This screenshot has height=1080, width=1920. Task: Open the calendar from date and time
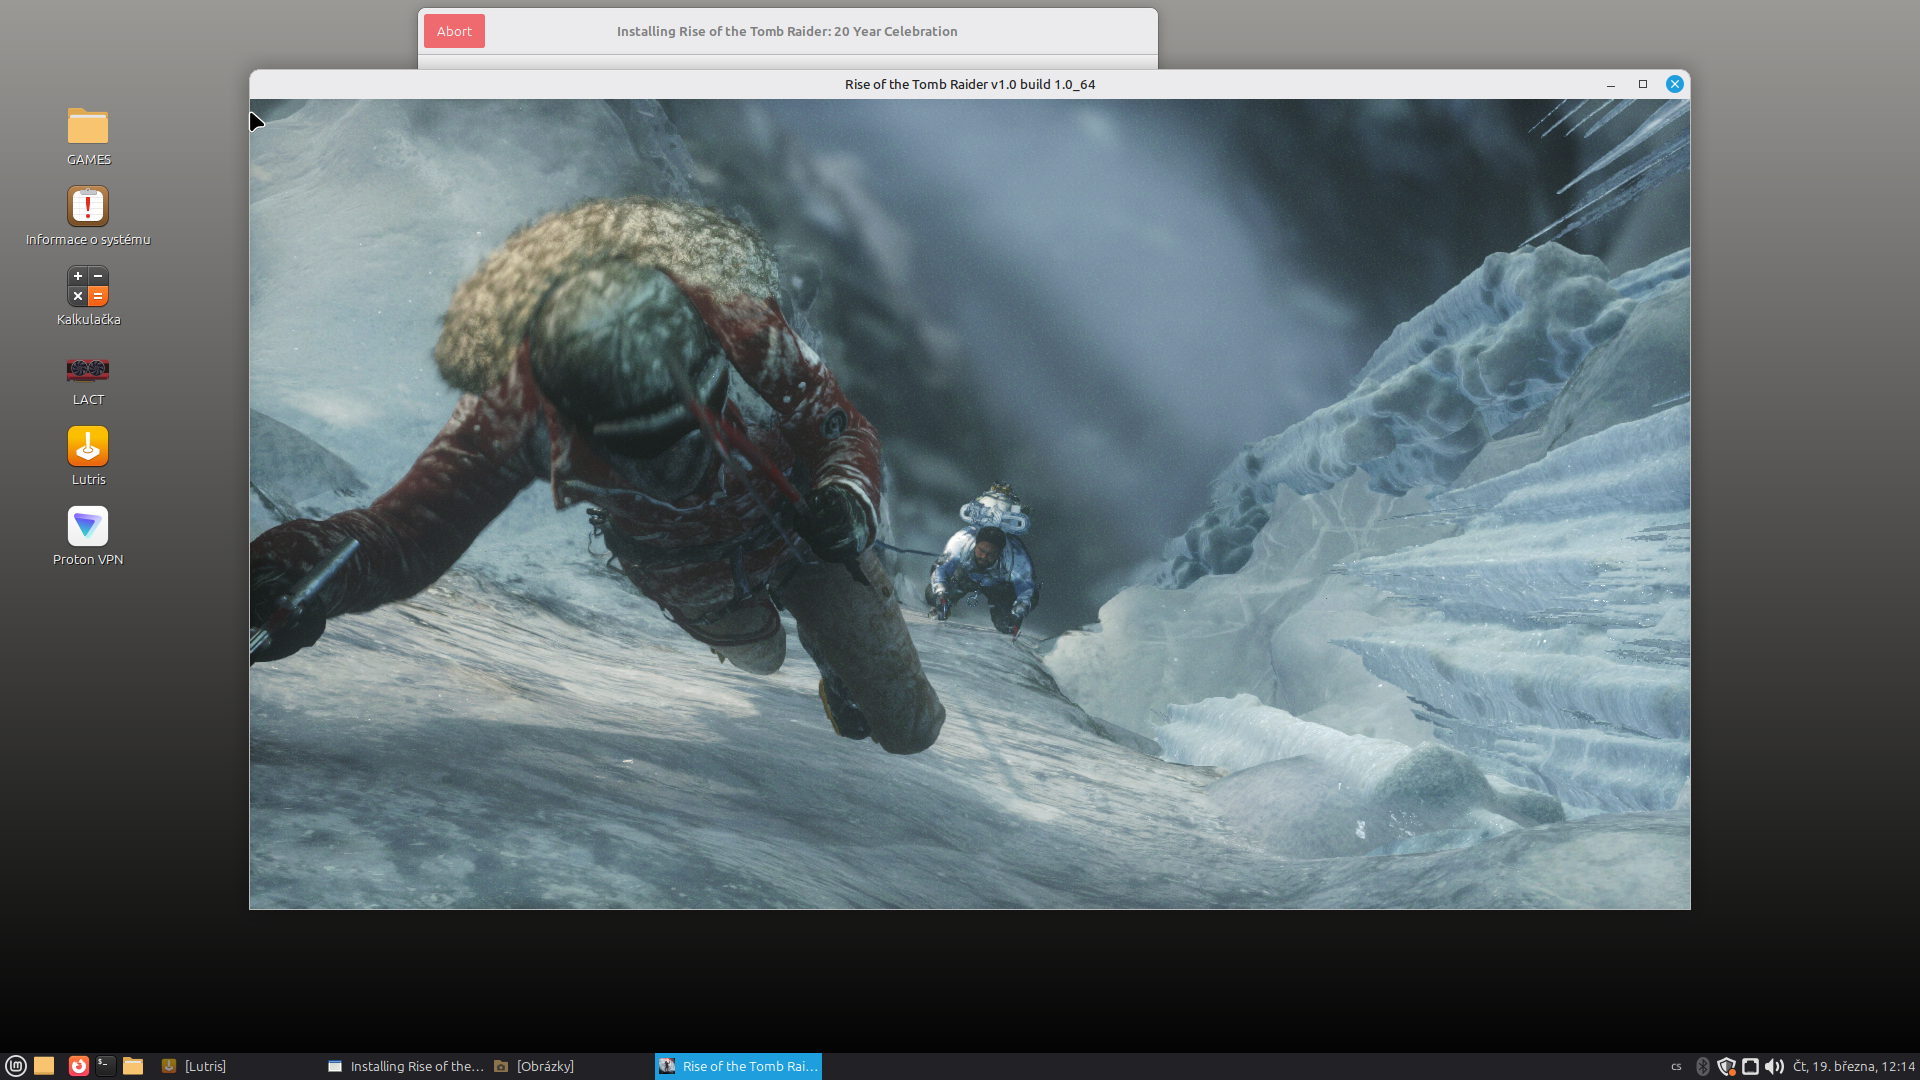[1853, 1066]
